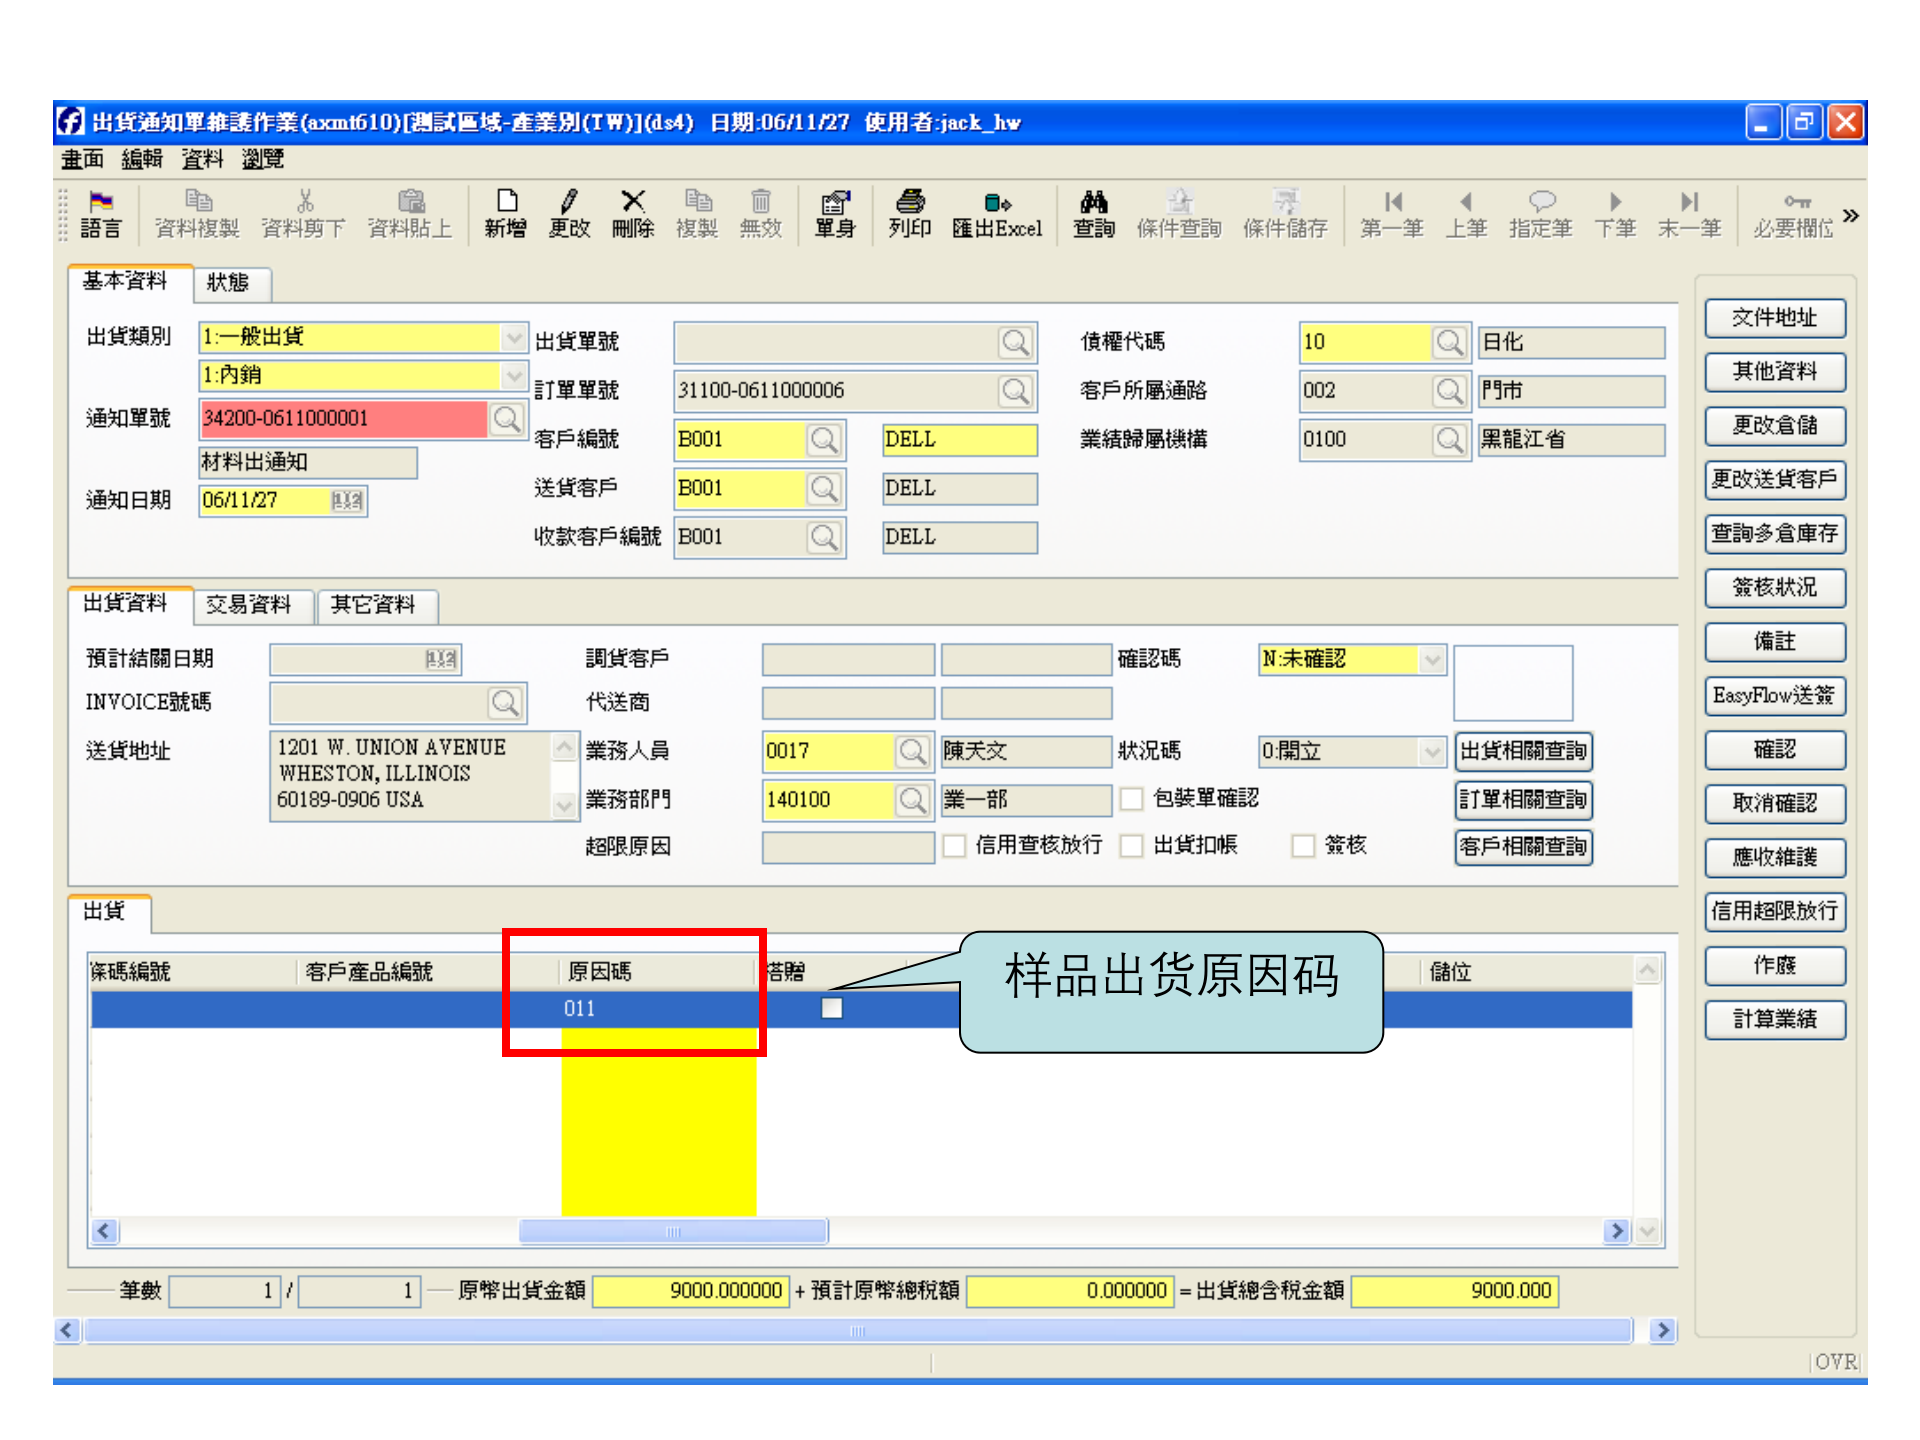Toggle the 簽核 checkbox
1920x1440 pixels.
click(x=1303, y=846)
